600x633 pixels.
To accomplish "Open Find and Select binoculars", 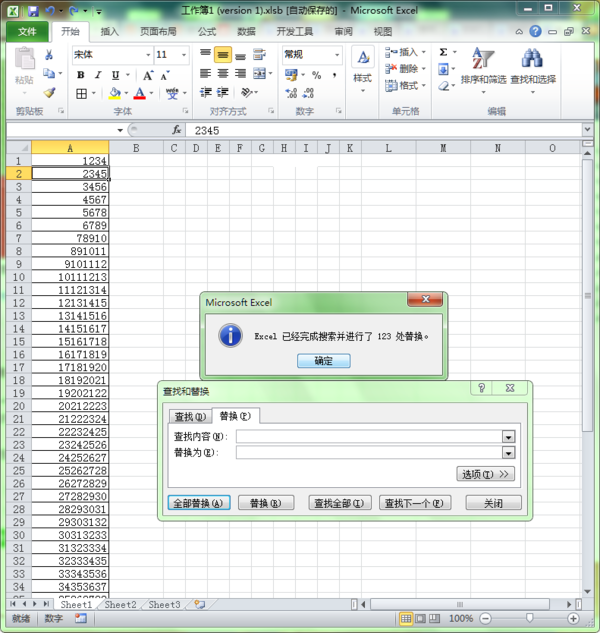I will [x=533, y=69].
